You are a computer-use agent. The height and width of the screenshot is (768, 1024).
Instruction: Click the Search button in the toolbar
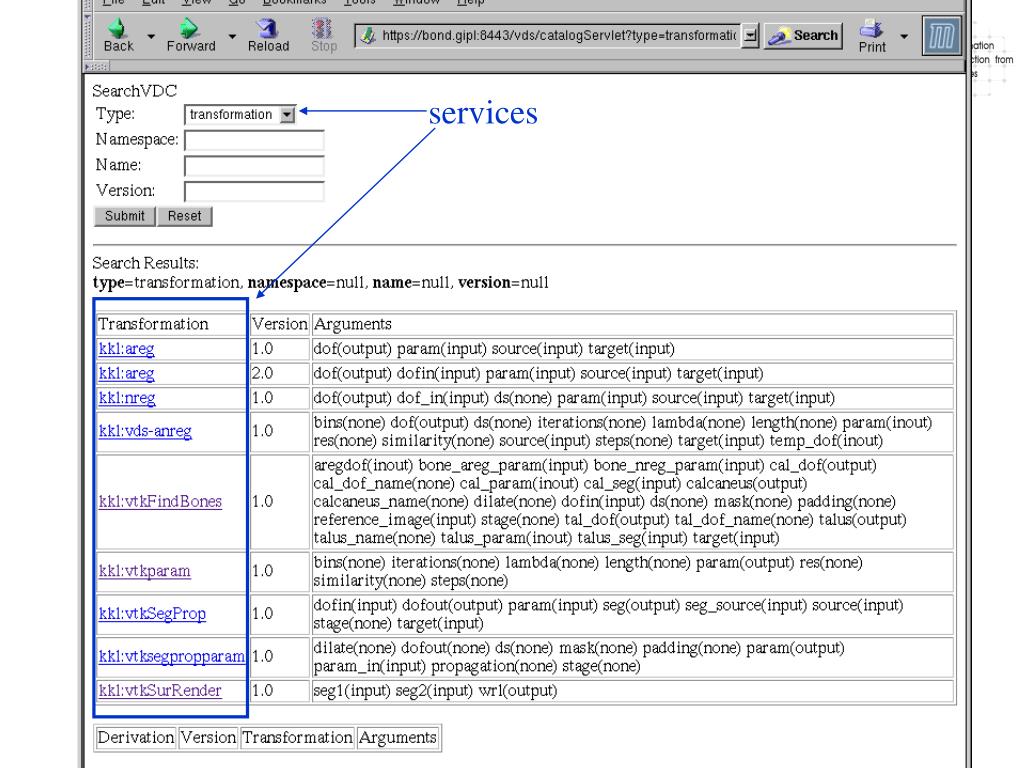click(x=803, y=35)
